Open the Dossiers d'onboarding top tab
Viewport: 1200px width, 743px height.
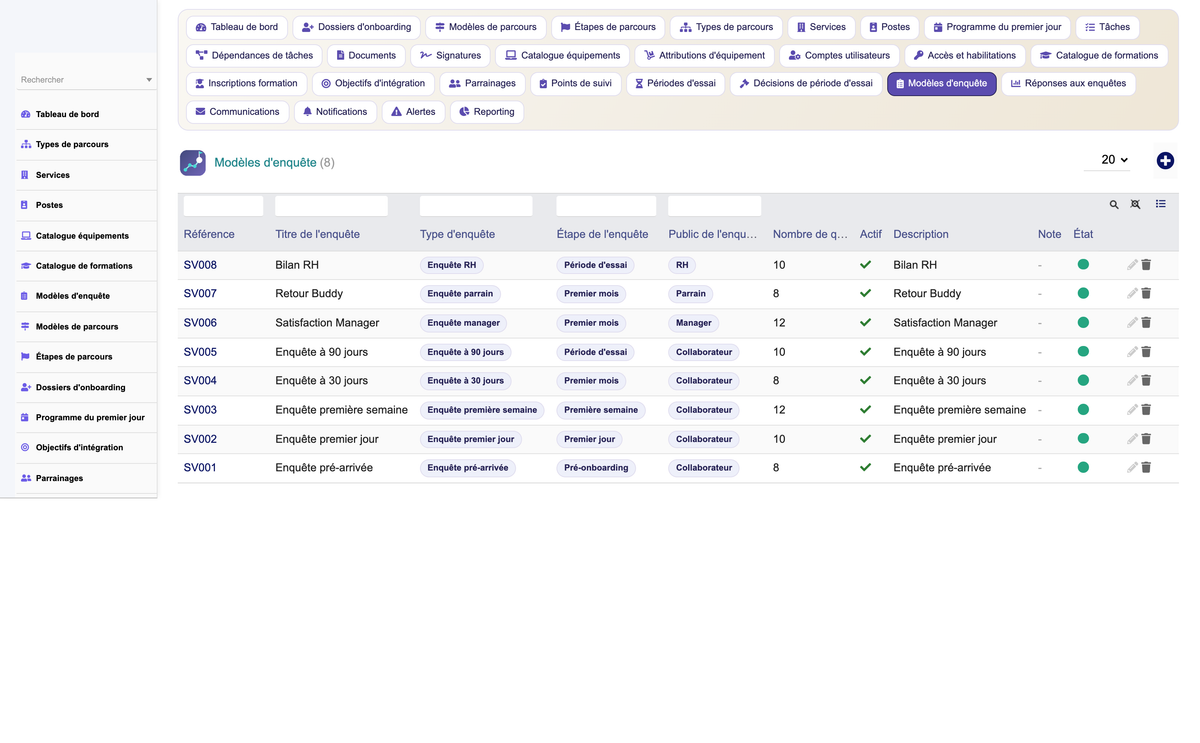356,27
